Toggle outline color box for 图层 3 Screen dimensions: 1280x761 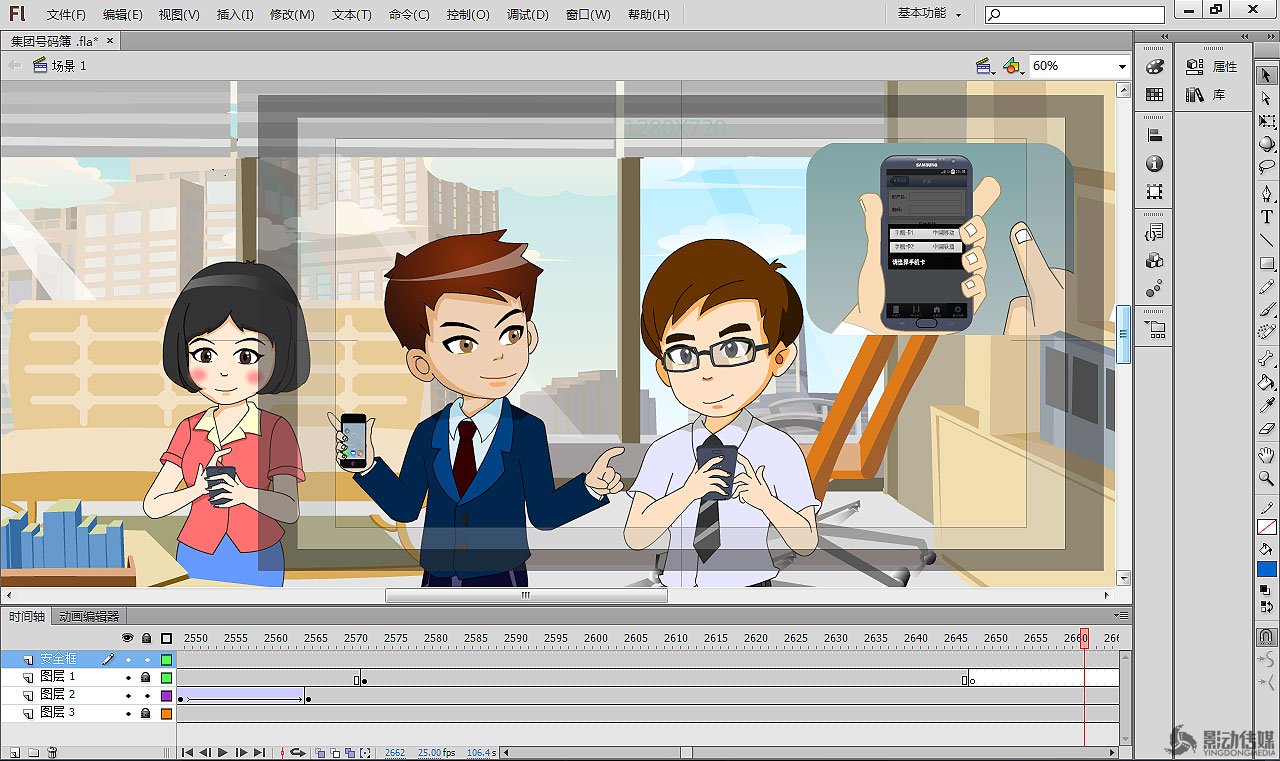tap(166, 713)
